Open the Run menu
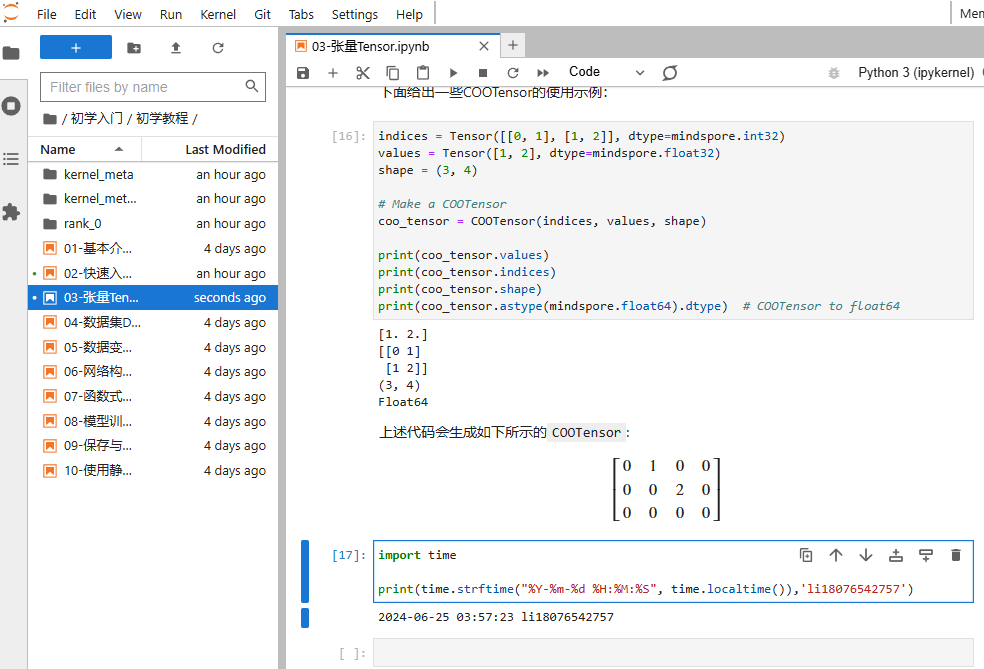Screen dimensions: 984x669 tap(171, 14)
